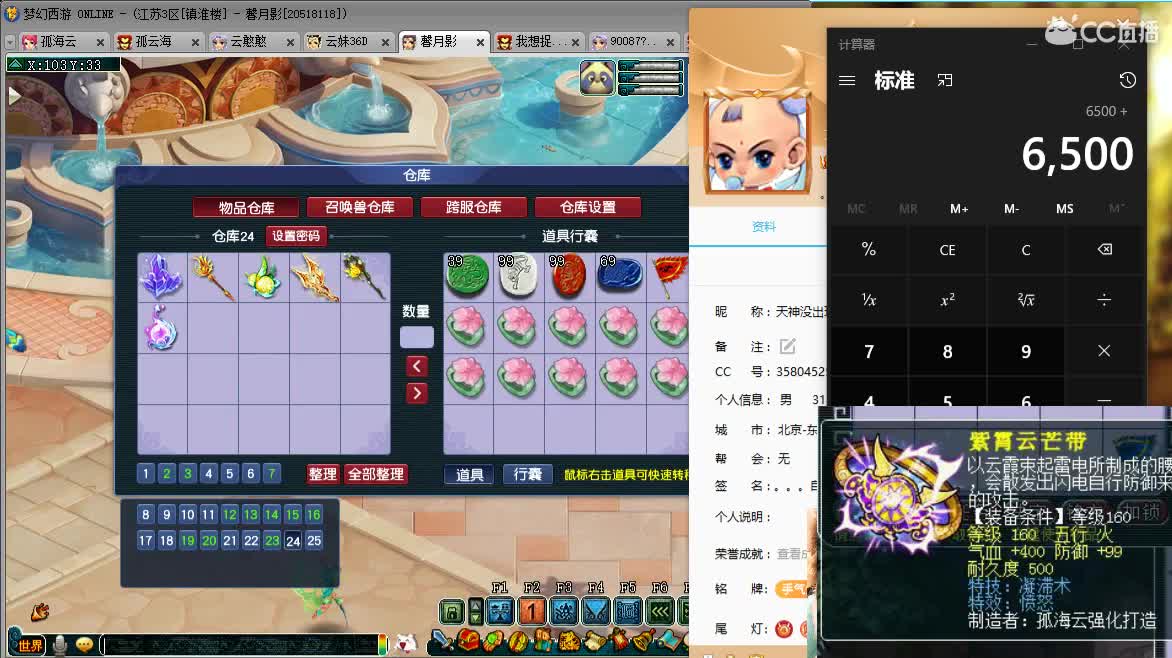The height and width of the screenshot is (658, 1172).
Task: Expand the game tab list dropdown arrow
Action: click(10, 42)
